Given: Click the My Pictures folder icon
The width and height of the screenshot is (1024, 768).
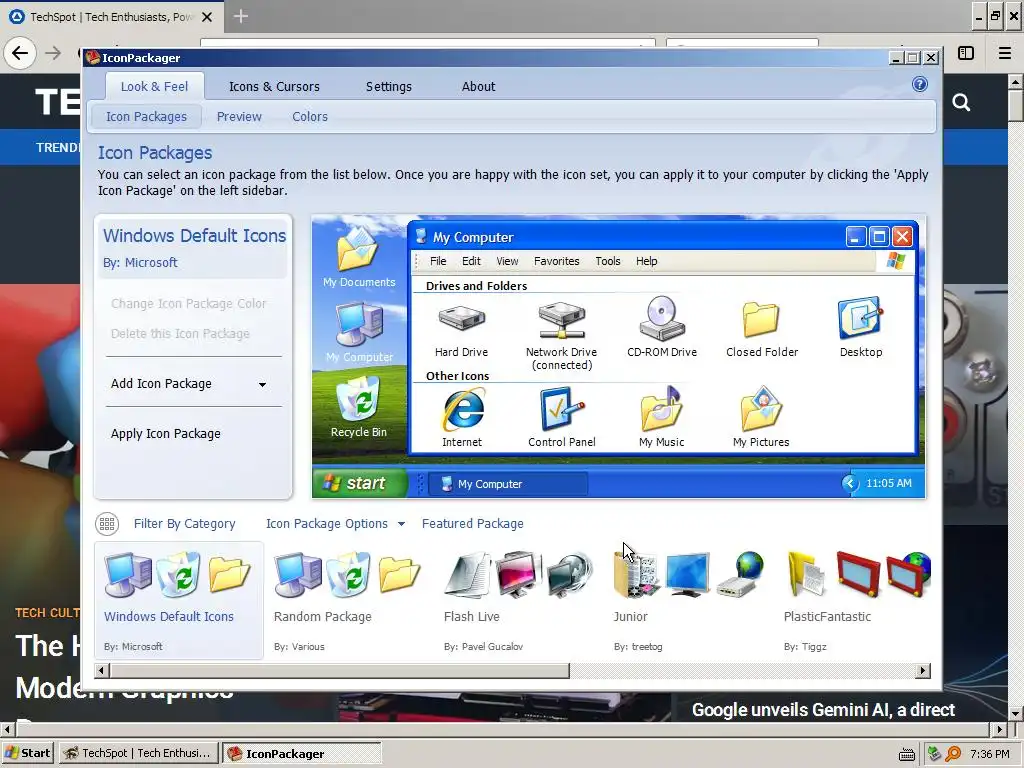Looking at the screenshot, I should tap(761, 409).
